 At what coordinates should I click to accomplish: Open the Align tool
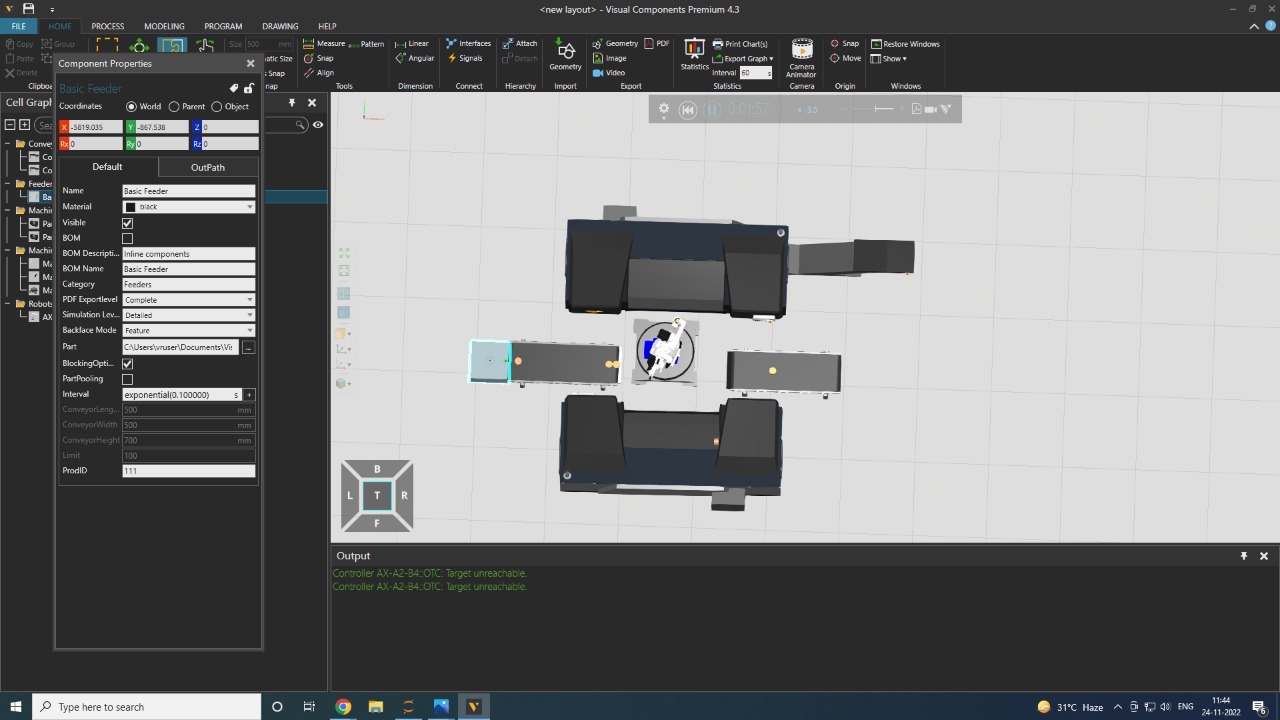(x=319, y=73)
